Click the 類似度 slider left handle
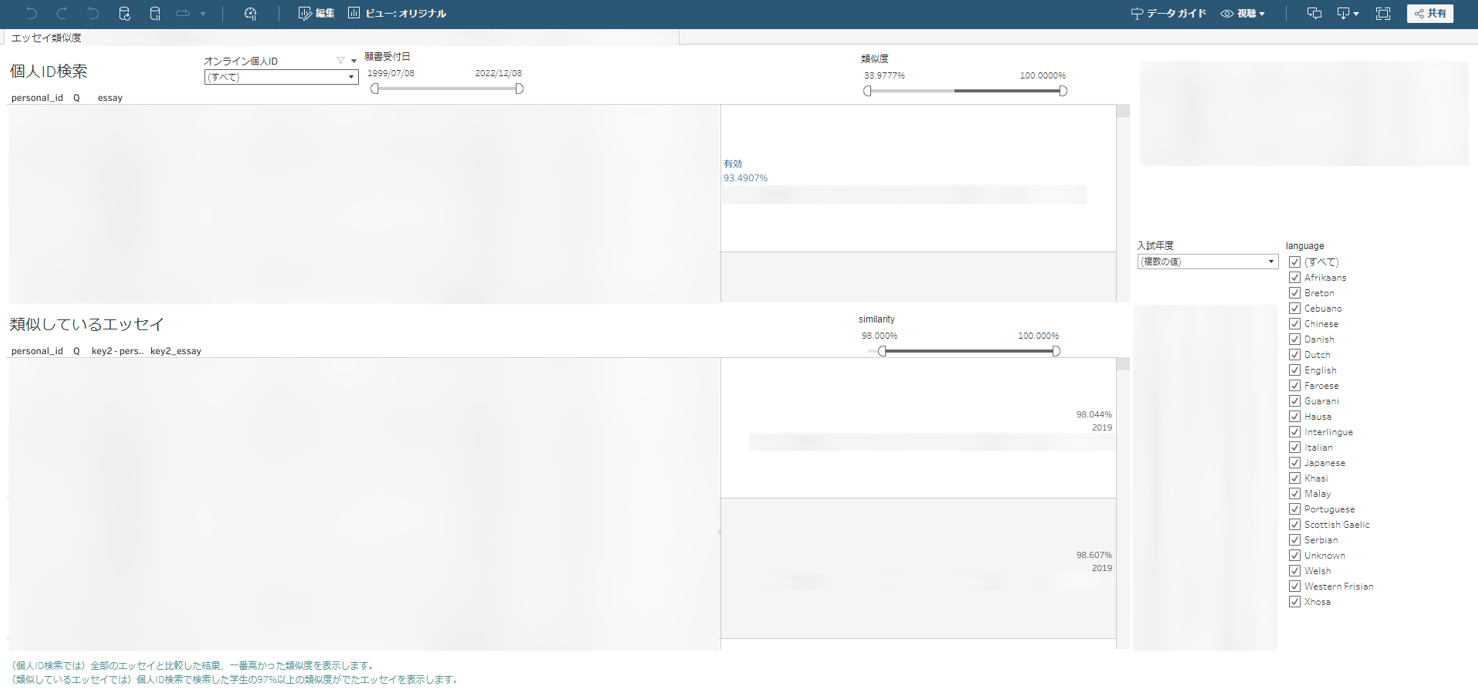The width and height of the screenshot is (1478, 696). tap(868, 91)
